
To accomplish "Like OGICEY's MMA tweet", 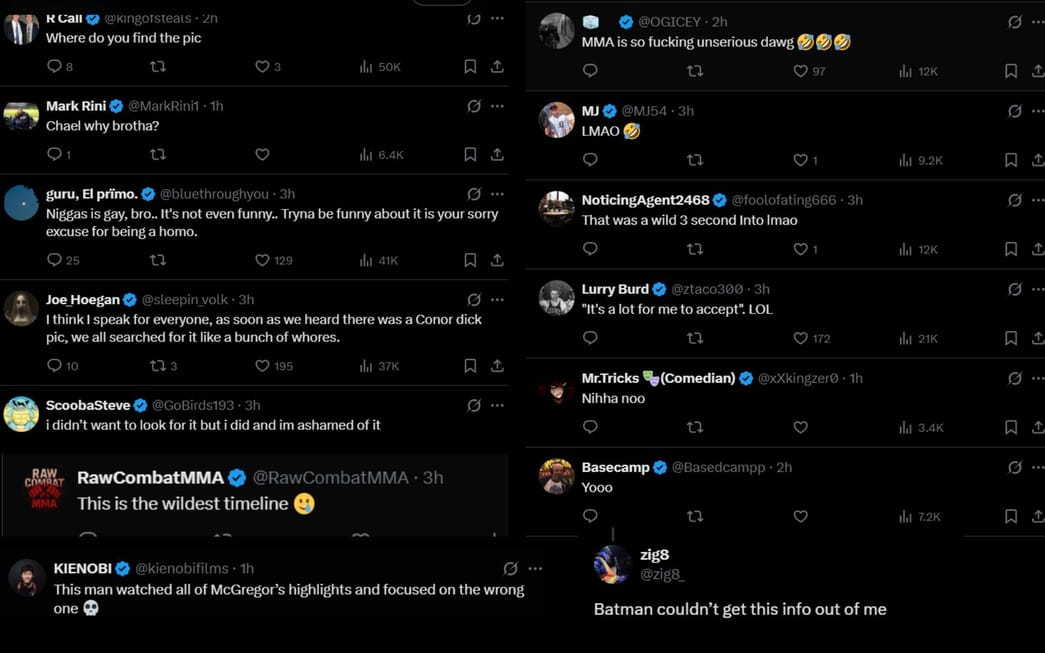I will (800, 71).
